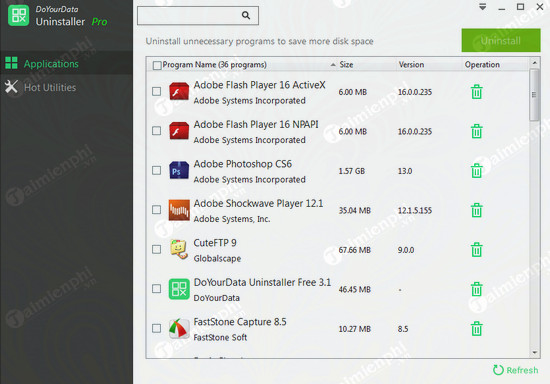550x384 pixels.
Task: Check the DoYourData Uninstaller Free 3.1 checkbox
Action: tap(156, 289)
